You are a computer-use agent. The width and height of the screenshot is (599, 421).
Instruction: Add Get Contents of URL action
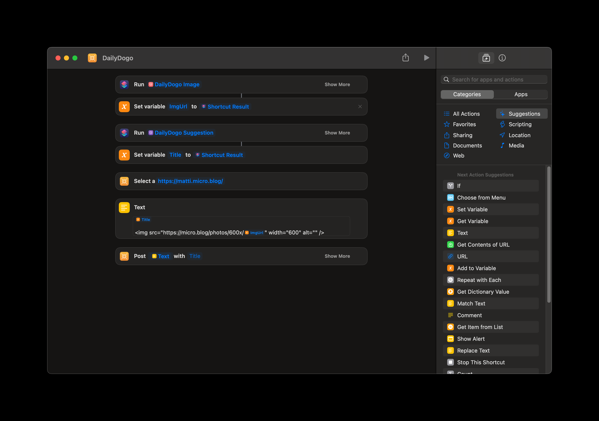click(491, 245)
